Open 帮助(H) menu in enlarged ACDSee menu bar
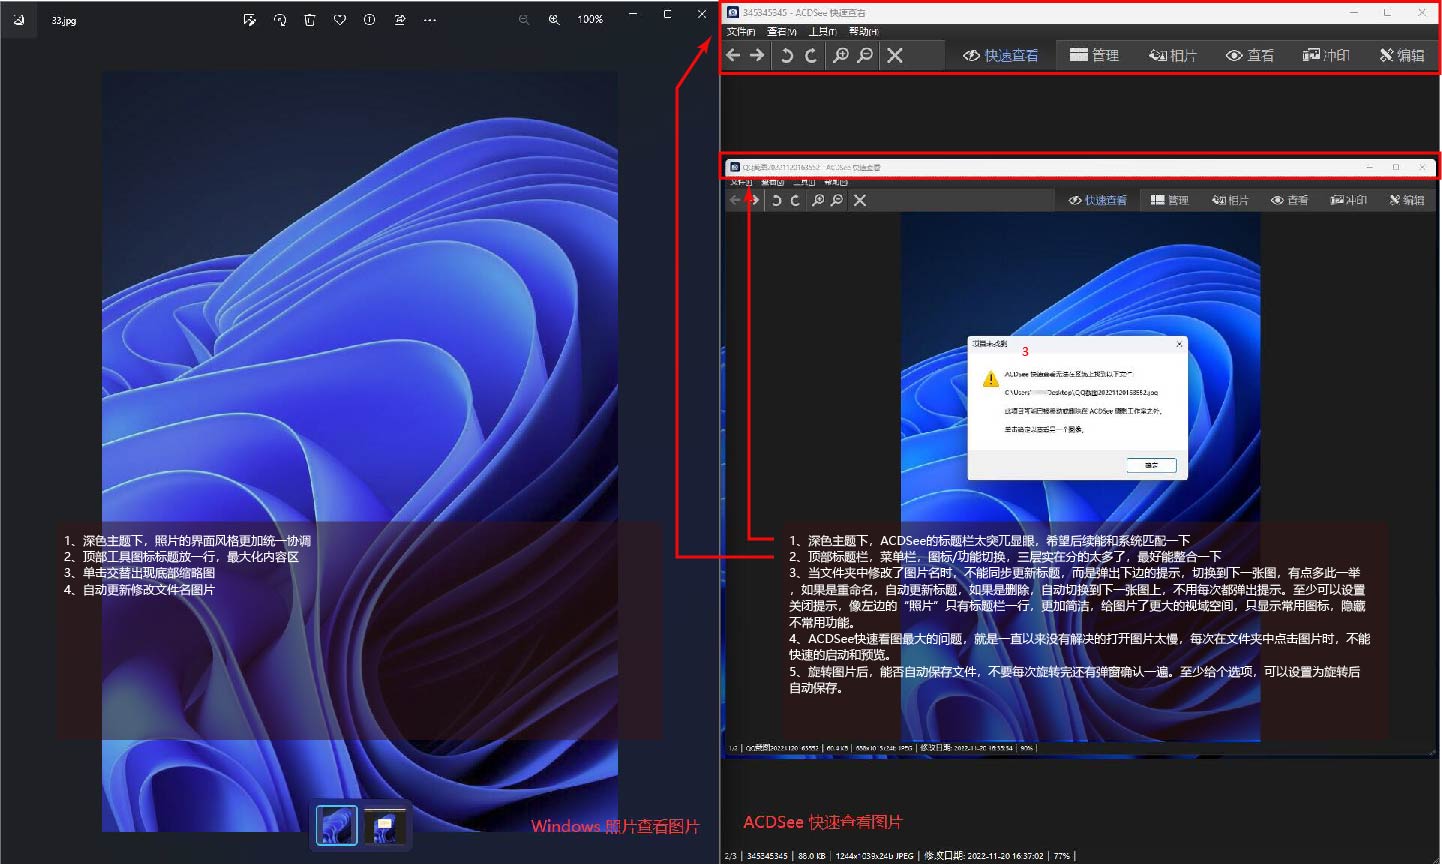1442x865 pixels. (864, 32)
